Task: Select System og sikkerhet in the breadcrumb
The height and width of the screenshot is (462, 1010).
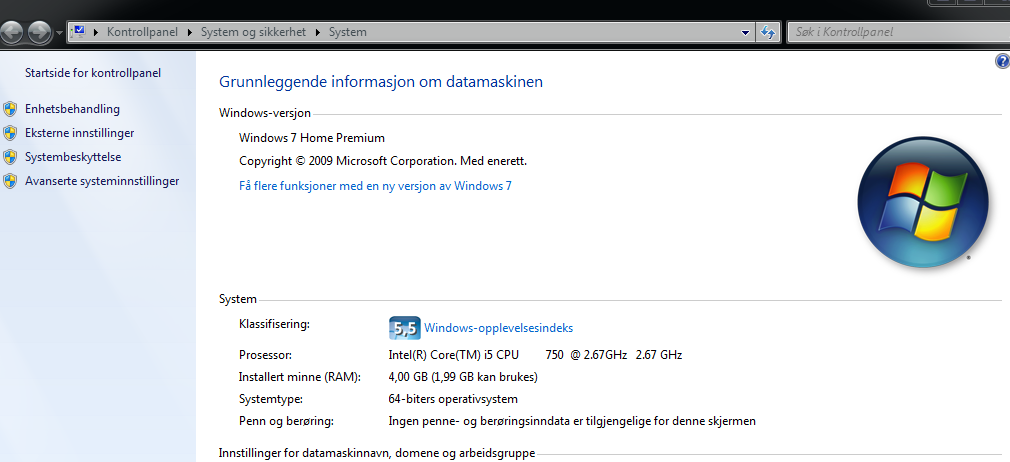Action: click(253, 32)
